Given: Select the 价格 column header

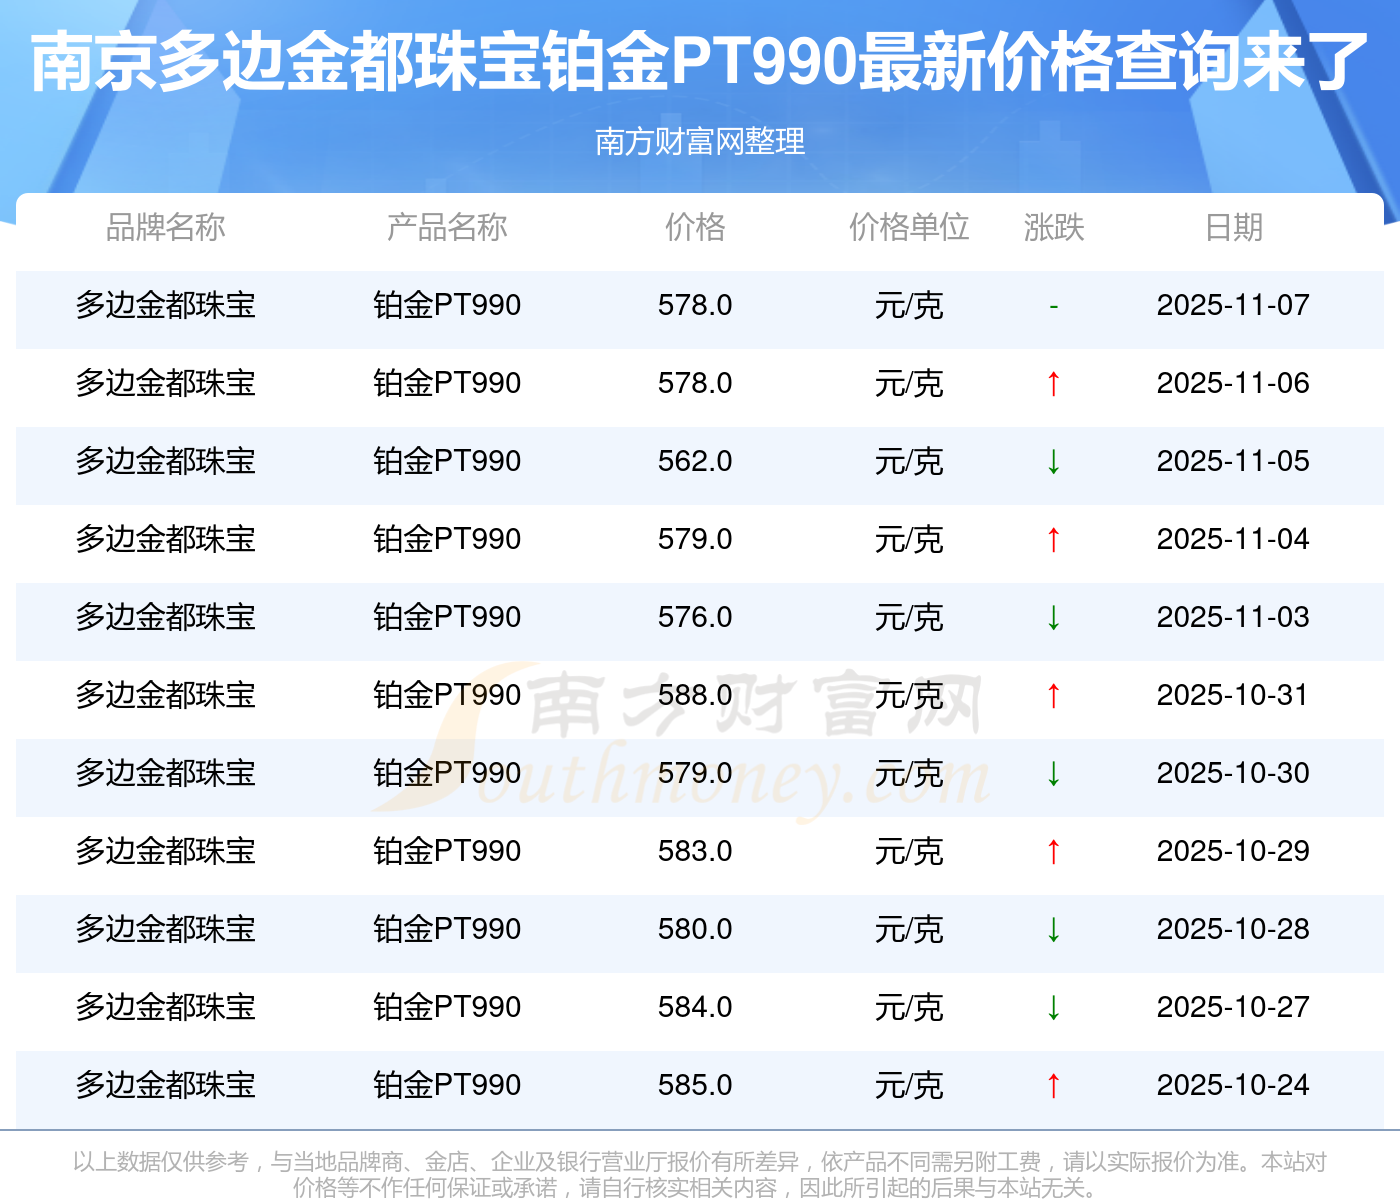Looking at the screenshot, I should tap(695, 228).
